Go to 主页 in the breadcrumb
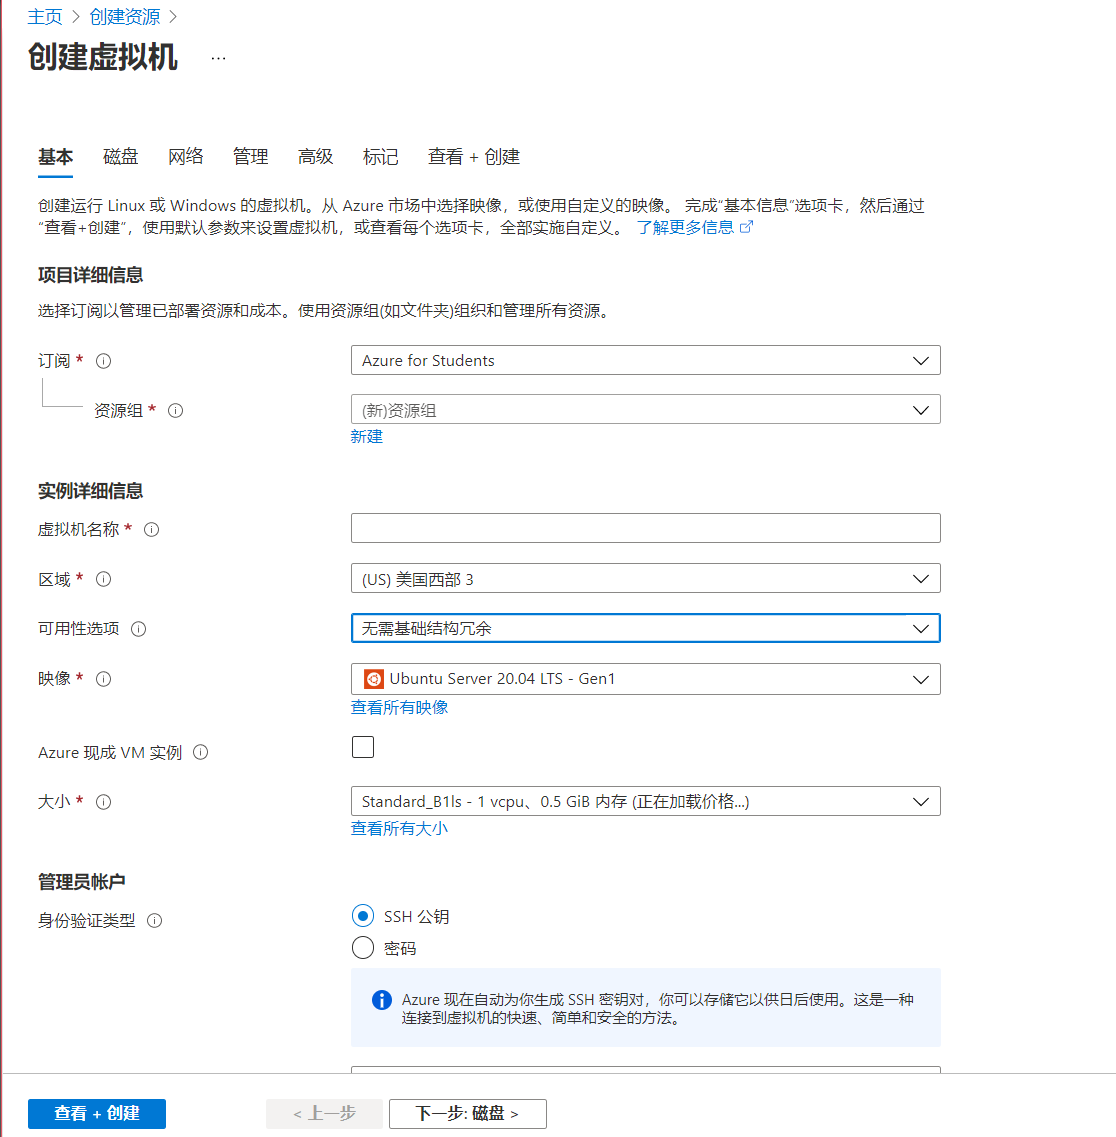Viewport: 1116px width, 1137px height. (x=45, y=17)
